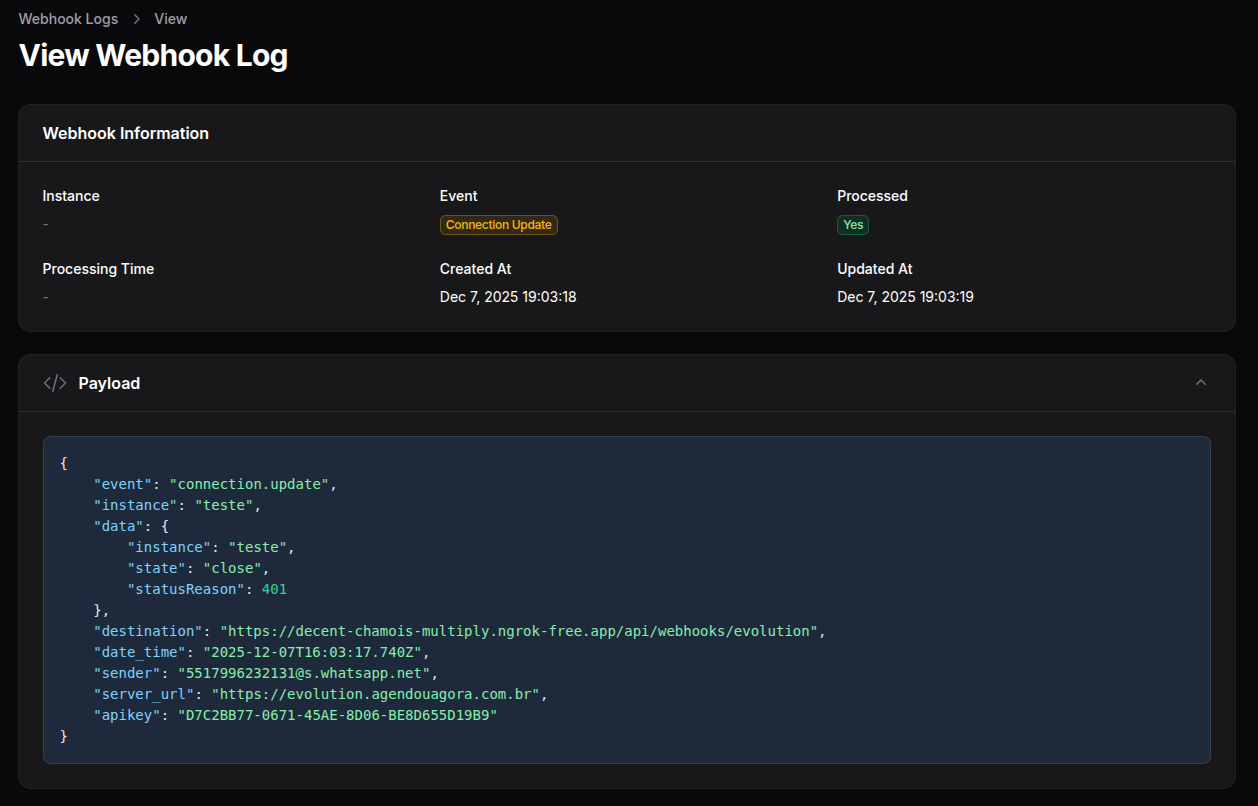1258x806 pixels.
Task: Click the Updated At timestamp
Action: (905, 296)
